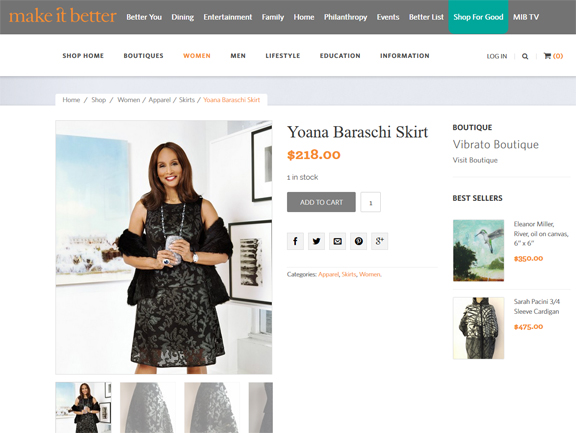576x433 pixels.
Task: Open Better You menu item
Action: pyautogui.click(x=144, y=17)
